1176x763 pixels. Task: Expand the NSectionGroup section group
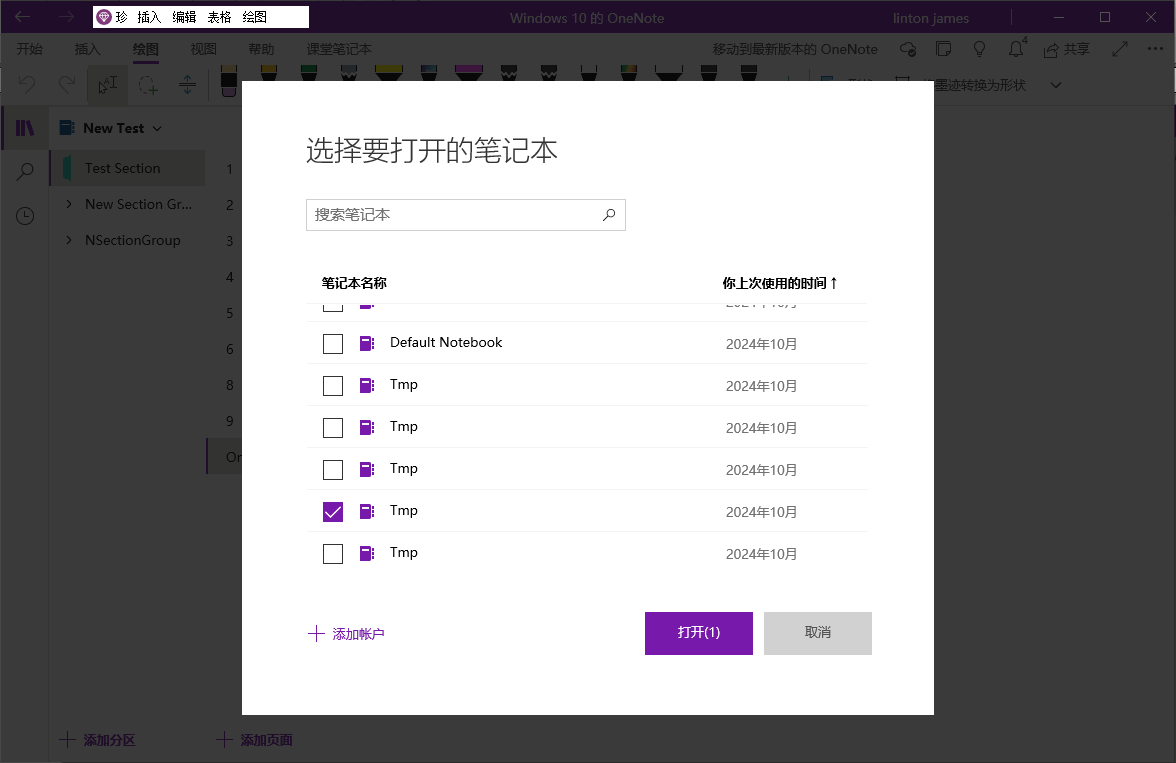pos(69,240)
